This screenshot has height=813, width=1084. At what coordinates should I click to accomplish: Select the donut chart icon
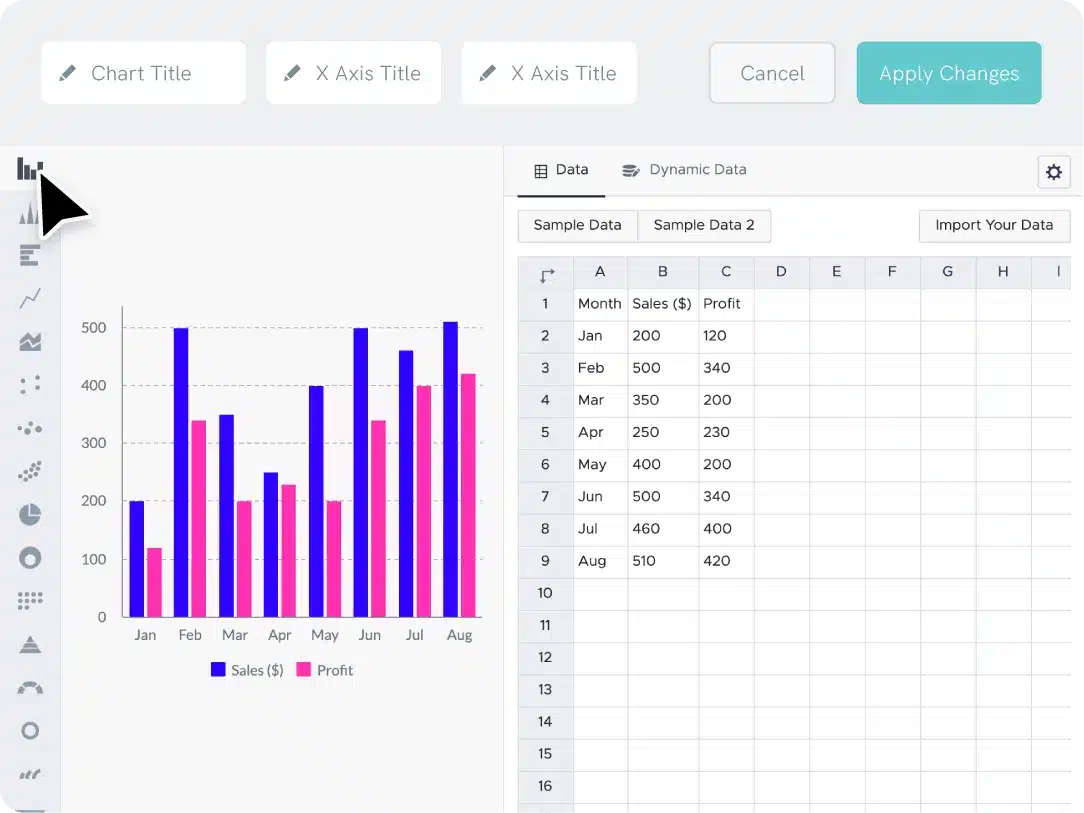click(x=30, y=558)
